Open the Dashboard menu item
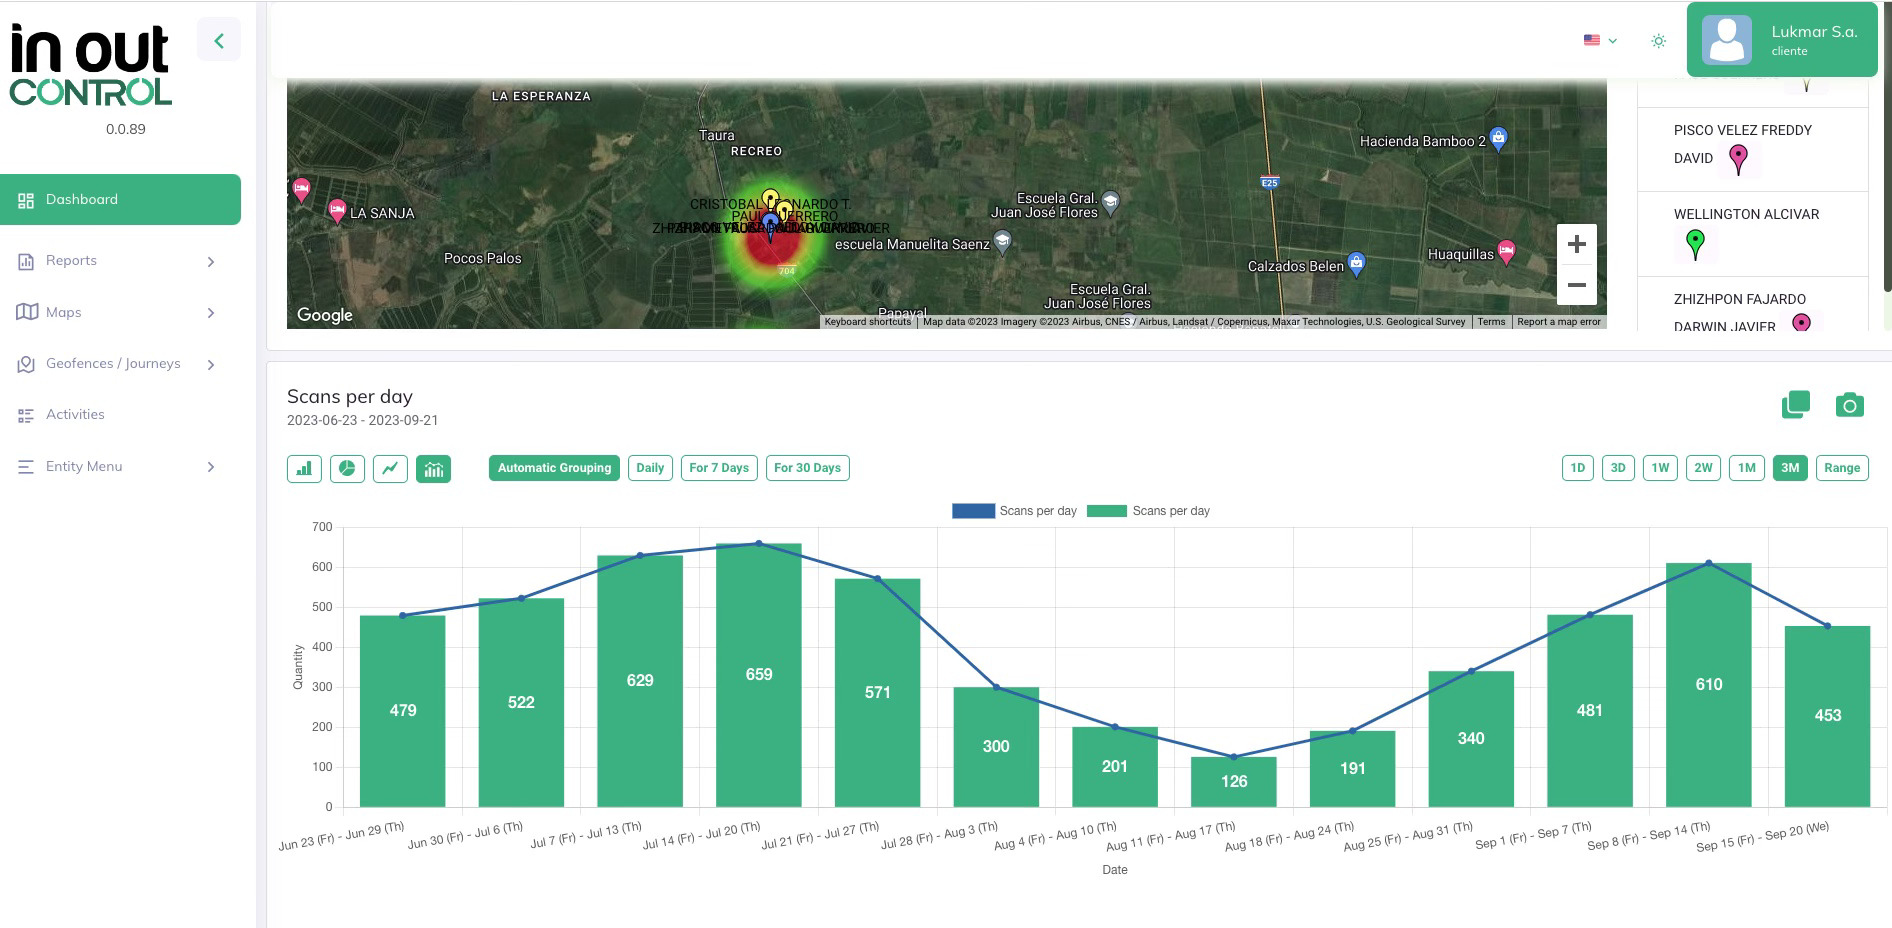 [x=120, y=199]
